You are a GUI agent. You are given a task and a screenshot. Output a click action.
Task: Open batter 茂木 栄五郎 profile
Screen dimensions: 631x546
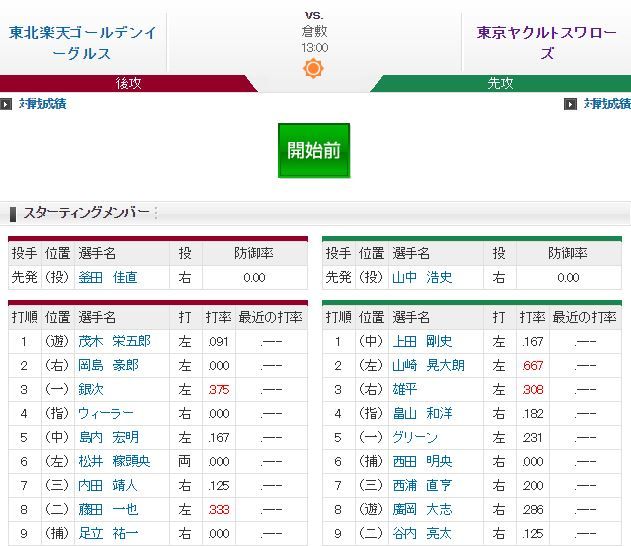pyautogui.click(x=114, y=341)
